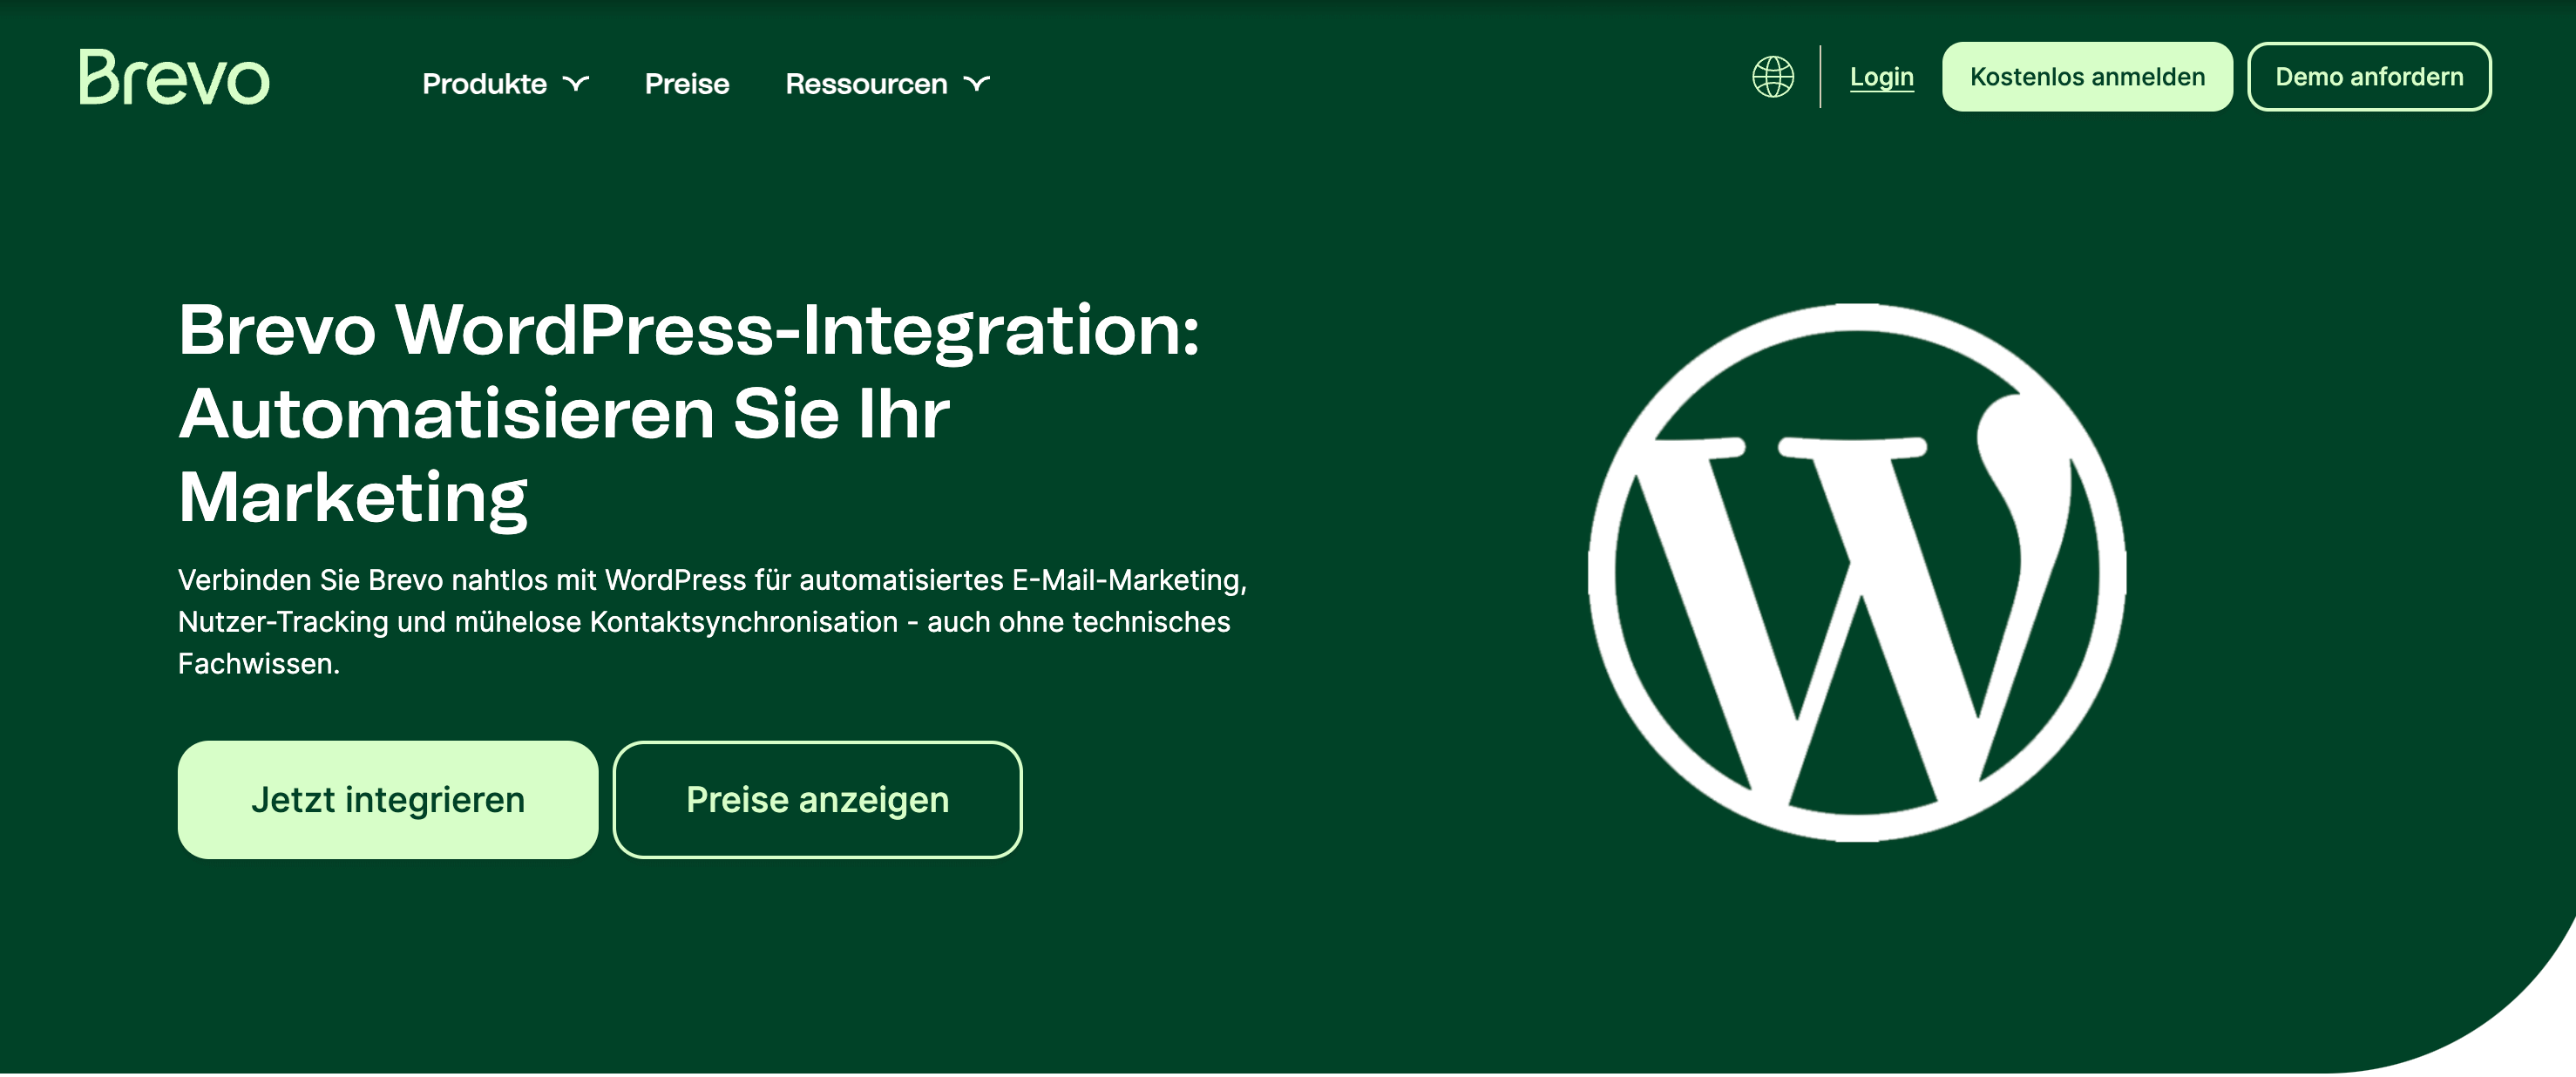
Task: Click the paragraph starting 'Verbinden Sie Brevo nahtlos'
Action: (713, 622)
